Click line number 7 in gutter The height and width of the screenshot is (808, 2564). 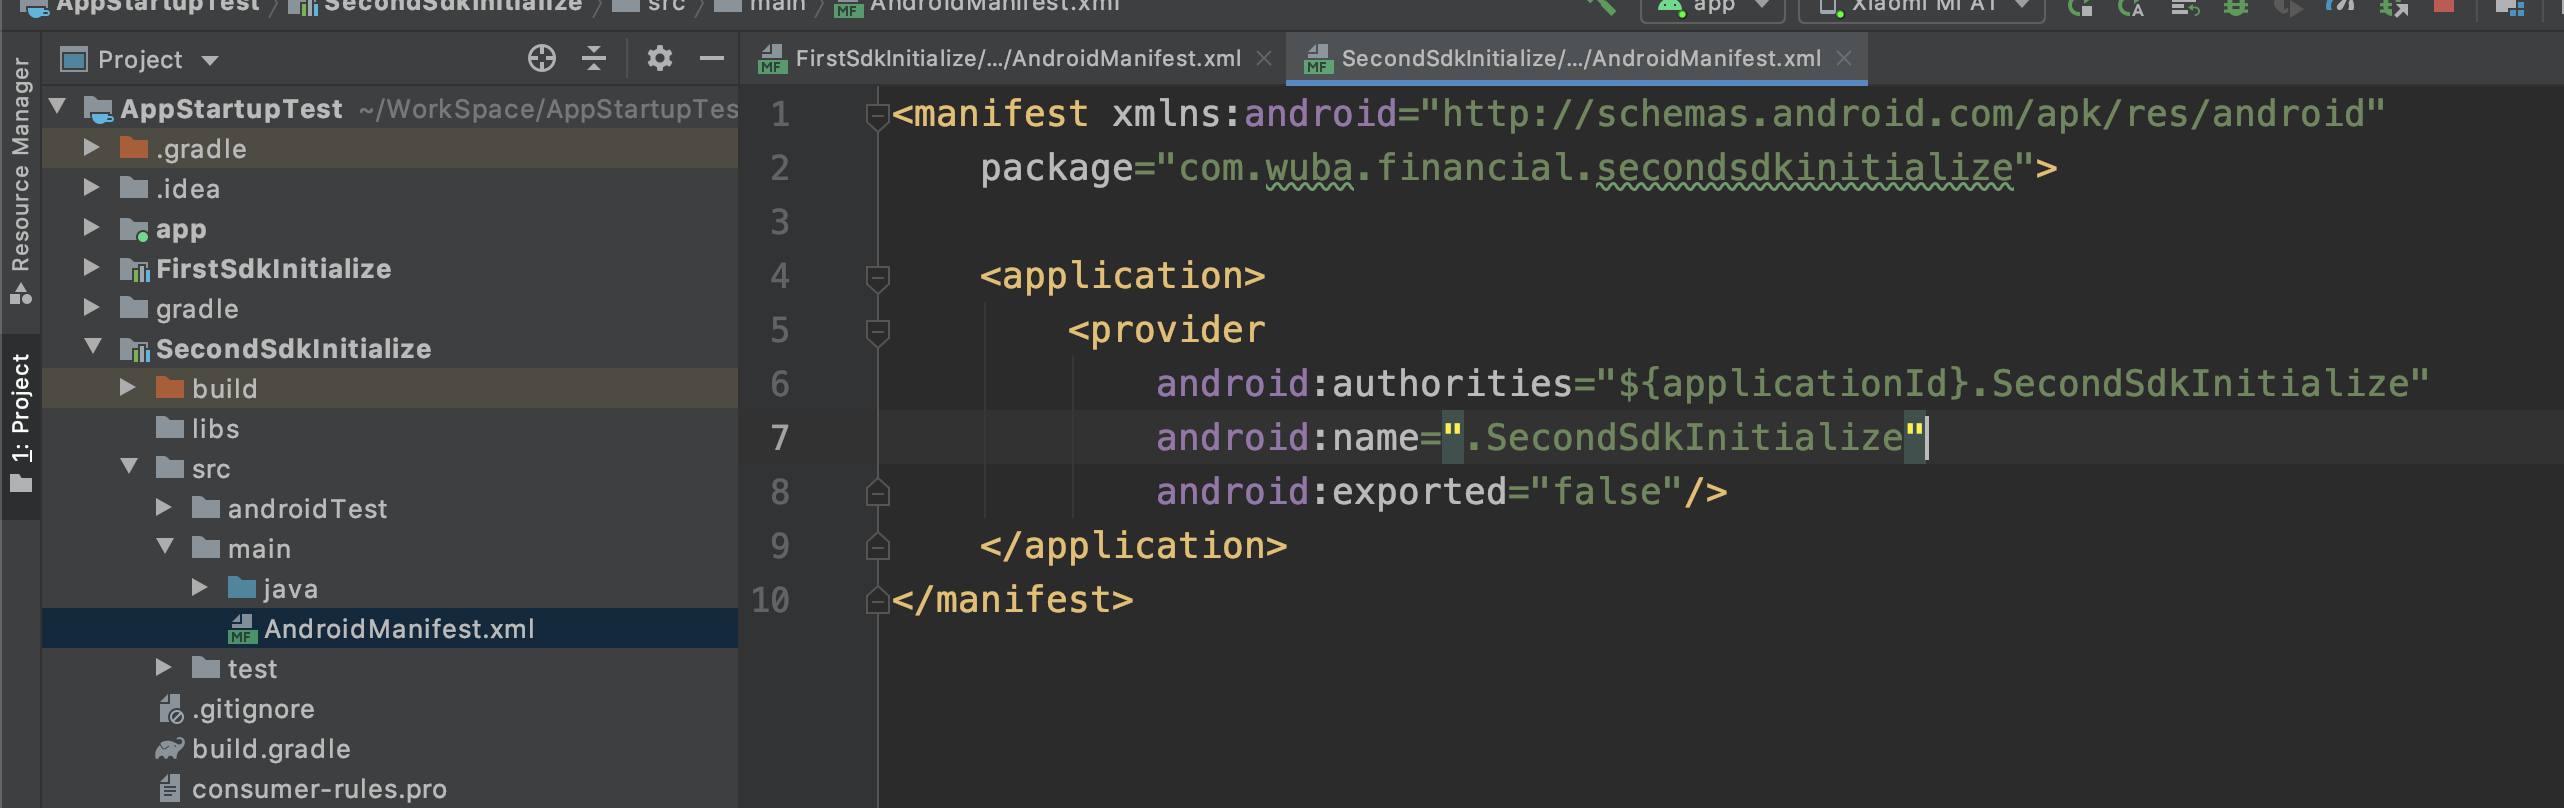[x=779, y=438]
